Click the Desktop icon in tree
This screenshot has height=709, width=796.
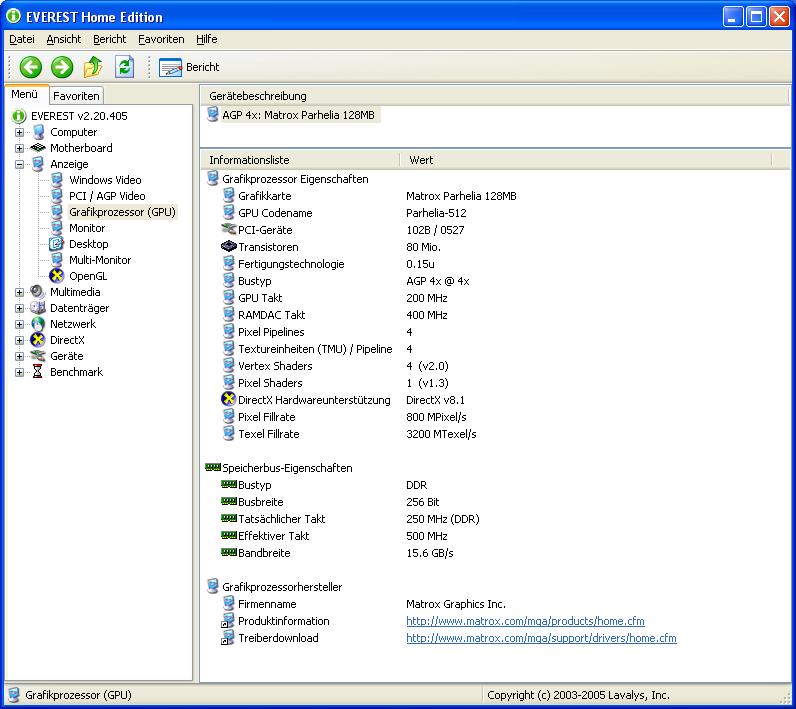pos(56,244)
